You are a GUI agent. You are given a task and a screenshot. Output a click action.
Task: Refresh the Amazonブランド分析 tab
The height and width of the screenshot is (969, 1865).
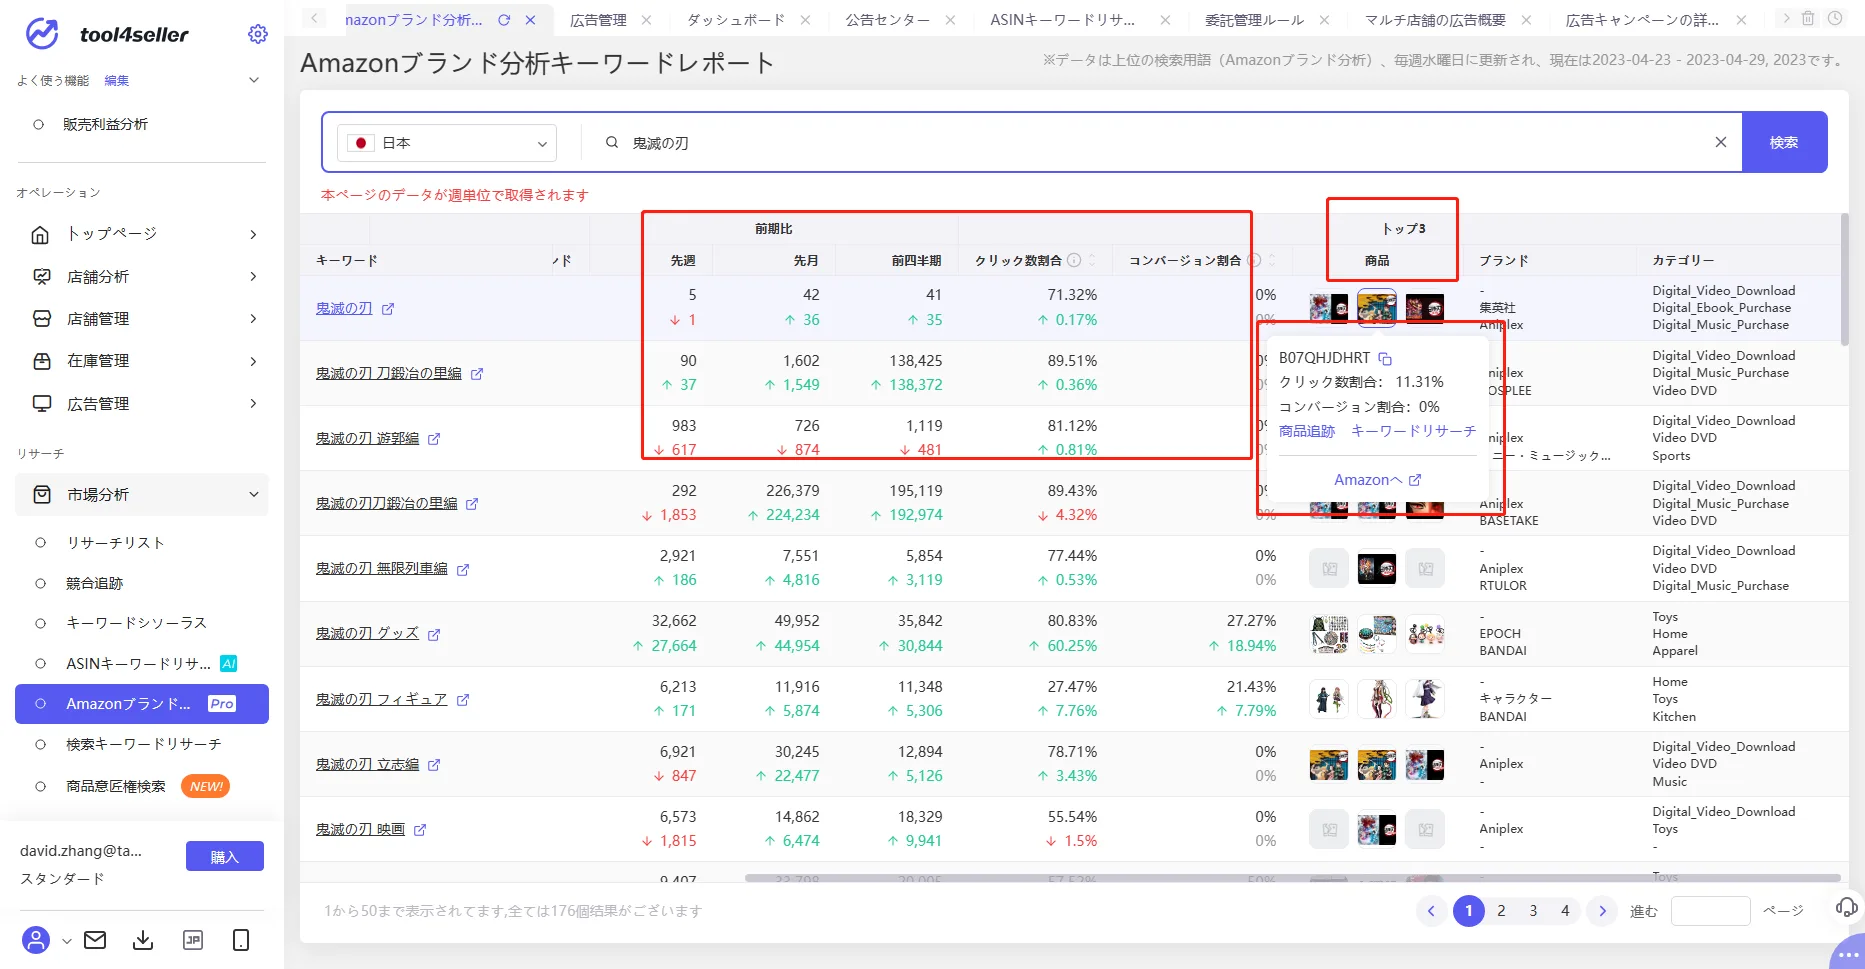point(504,20)
